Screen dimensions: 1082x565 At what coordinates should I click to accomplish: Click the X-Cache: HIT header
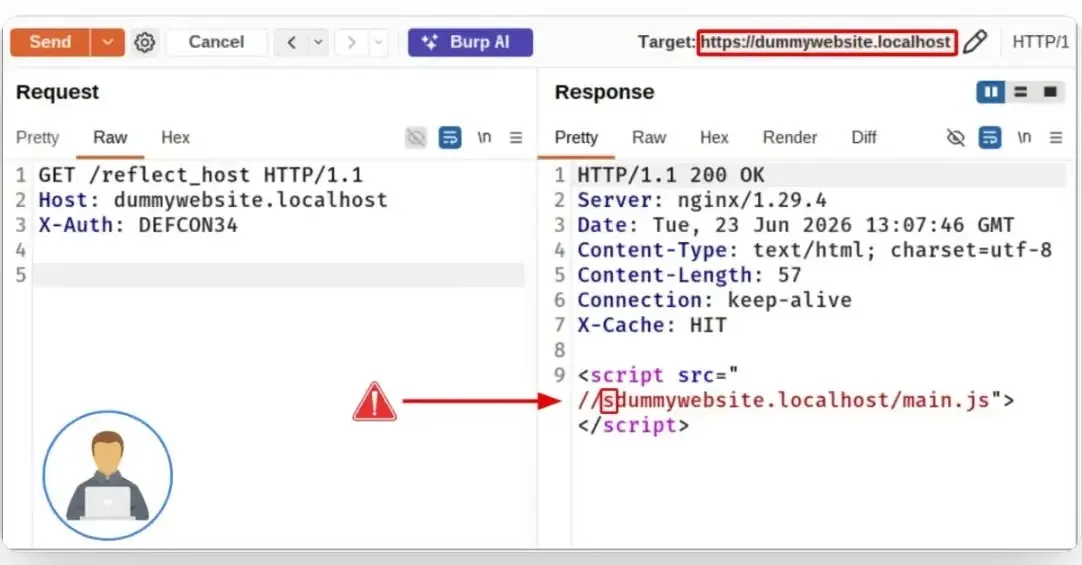[652, 325]
